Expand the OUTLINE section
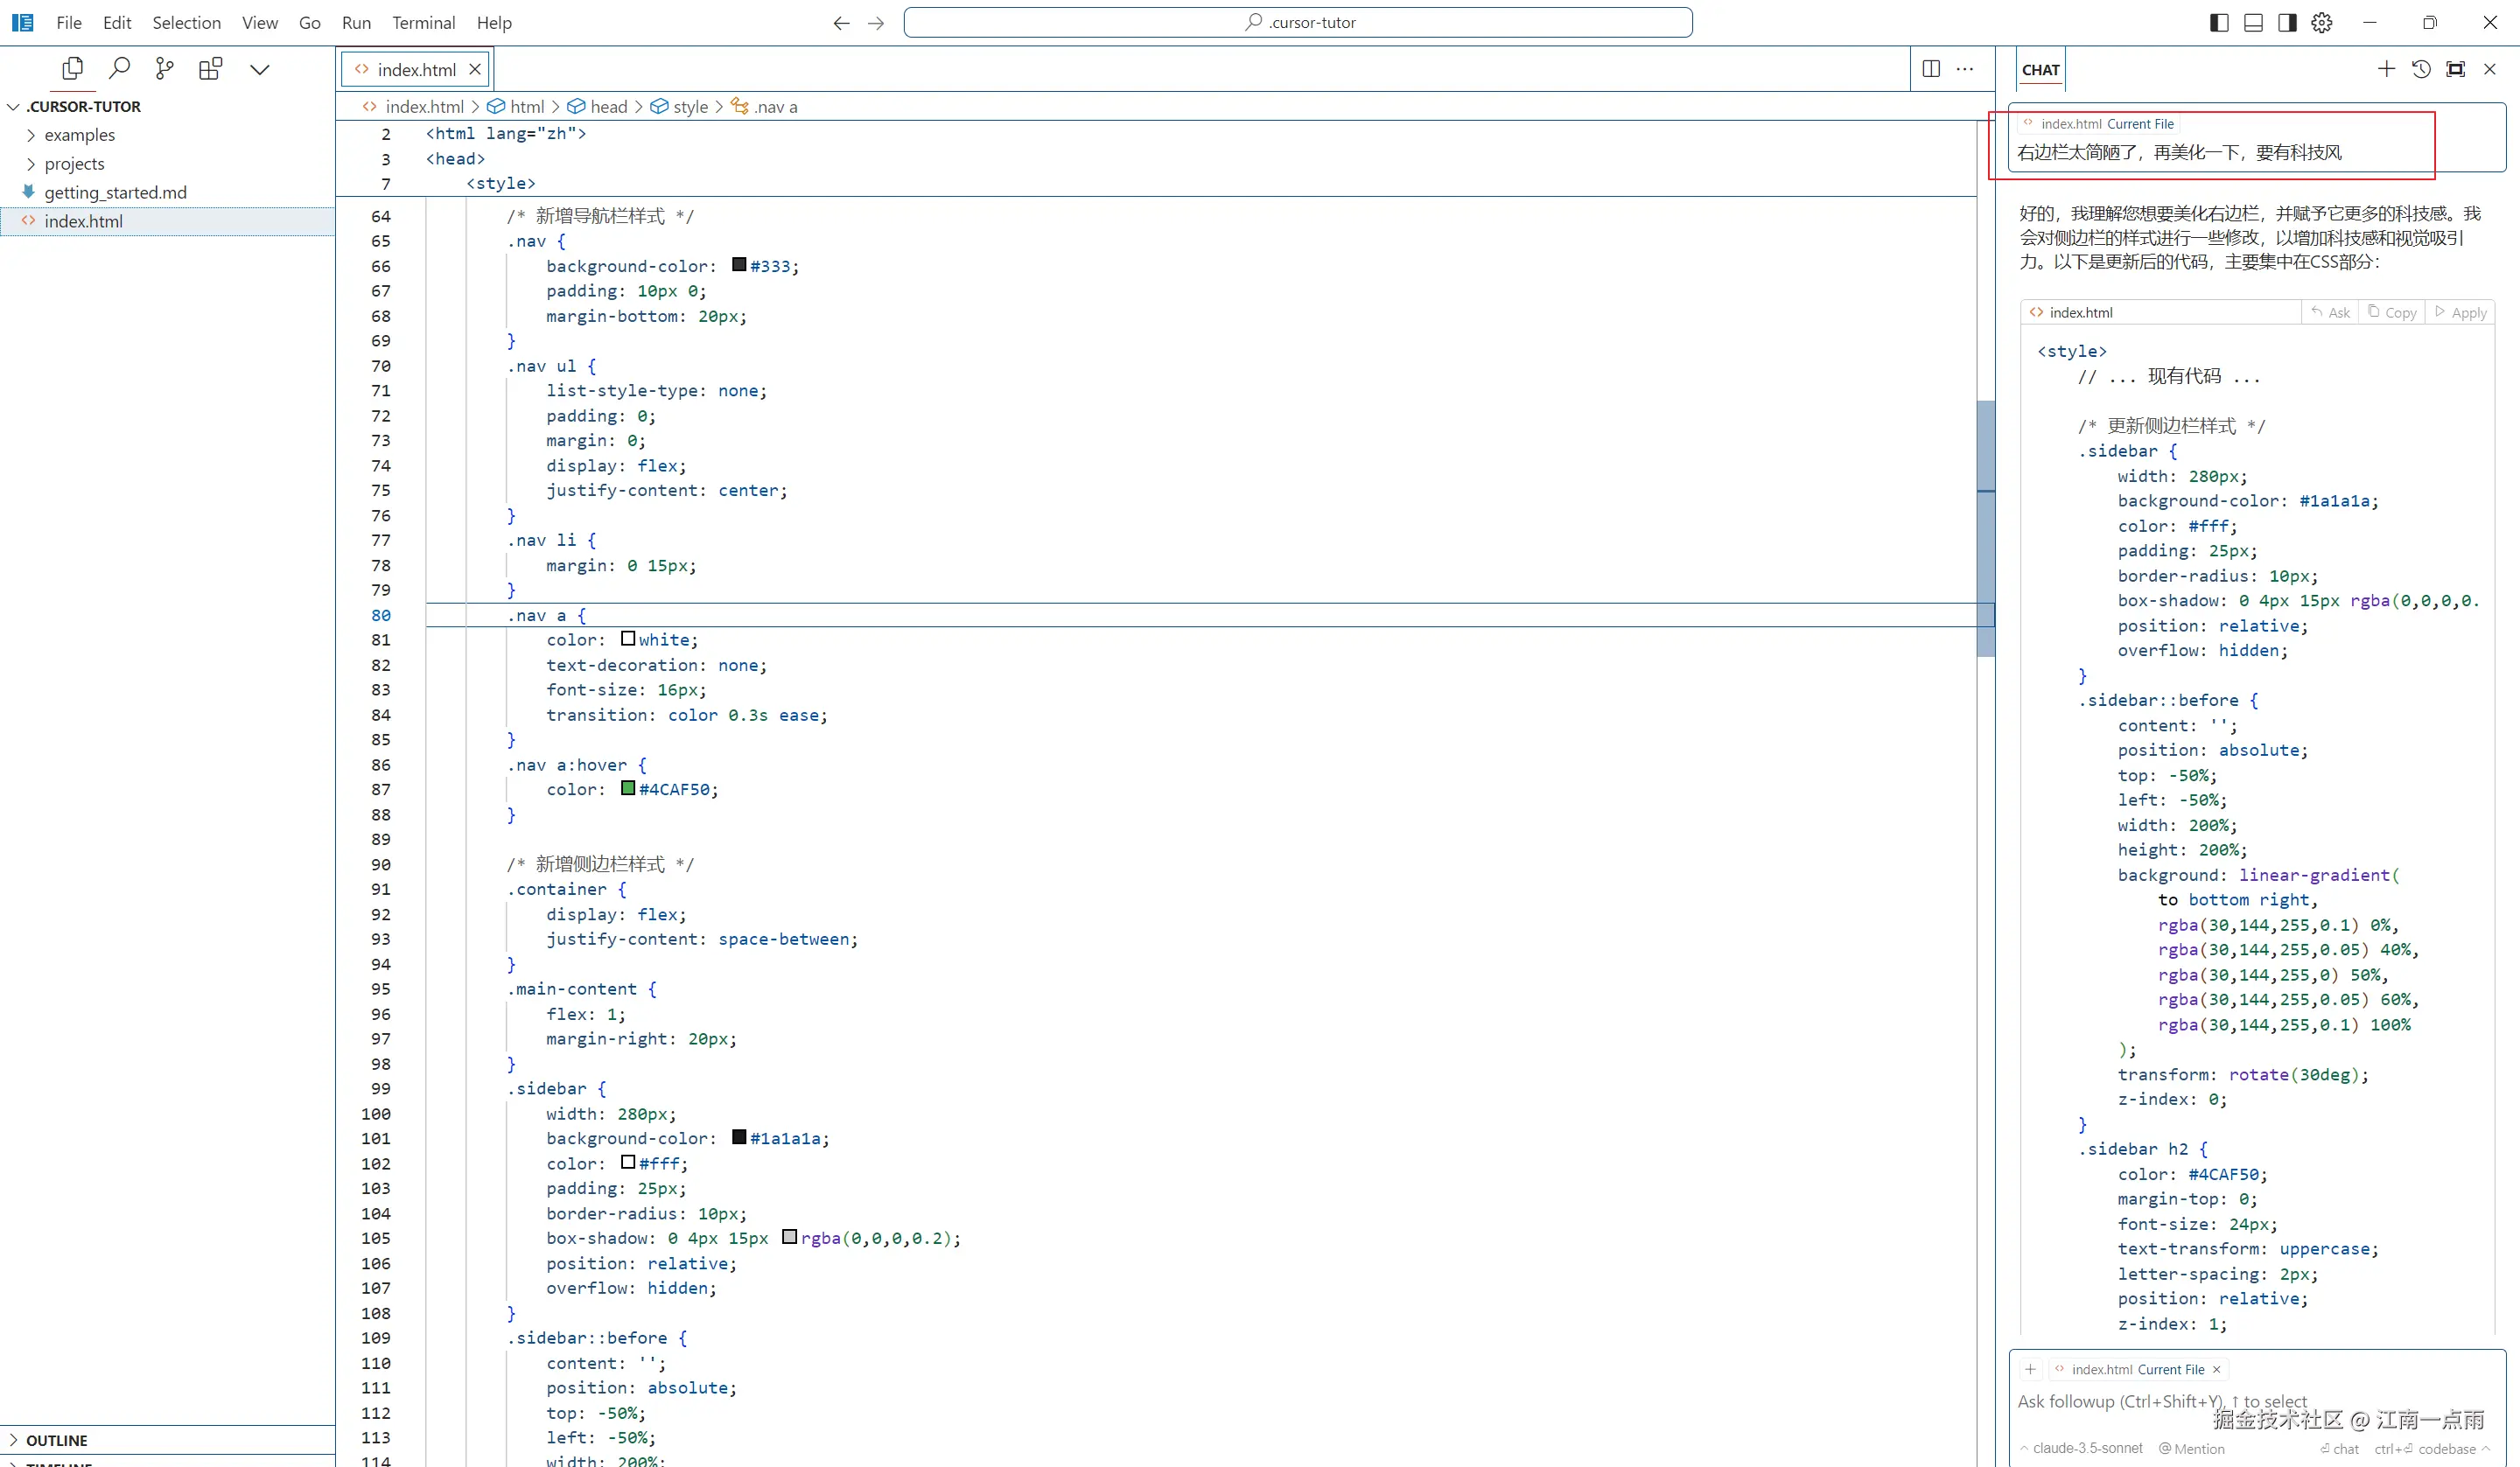The width and height of the screenshot is (2520, 1467). (x=56, y=1440)
